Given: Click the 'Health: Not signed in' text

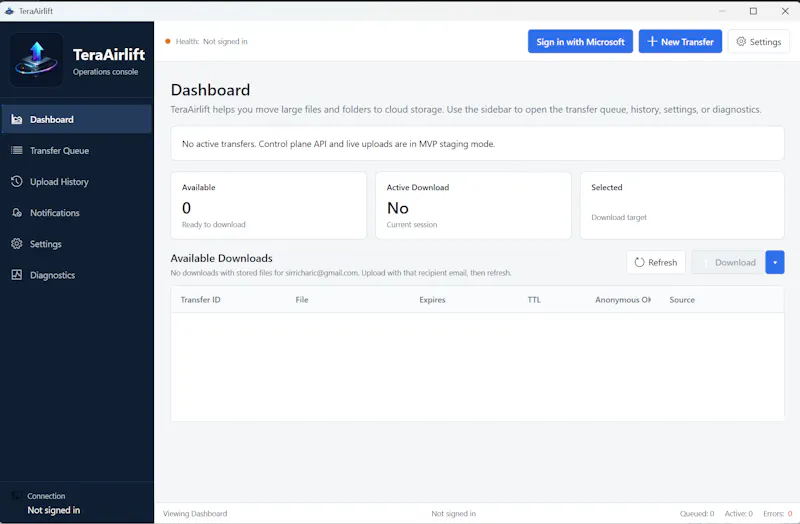Looking at the screenshot, I should (x=211, y=41).
